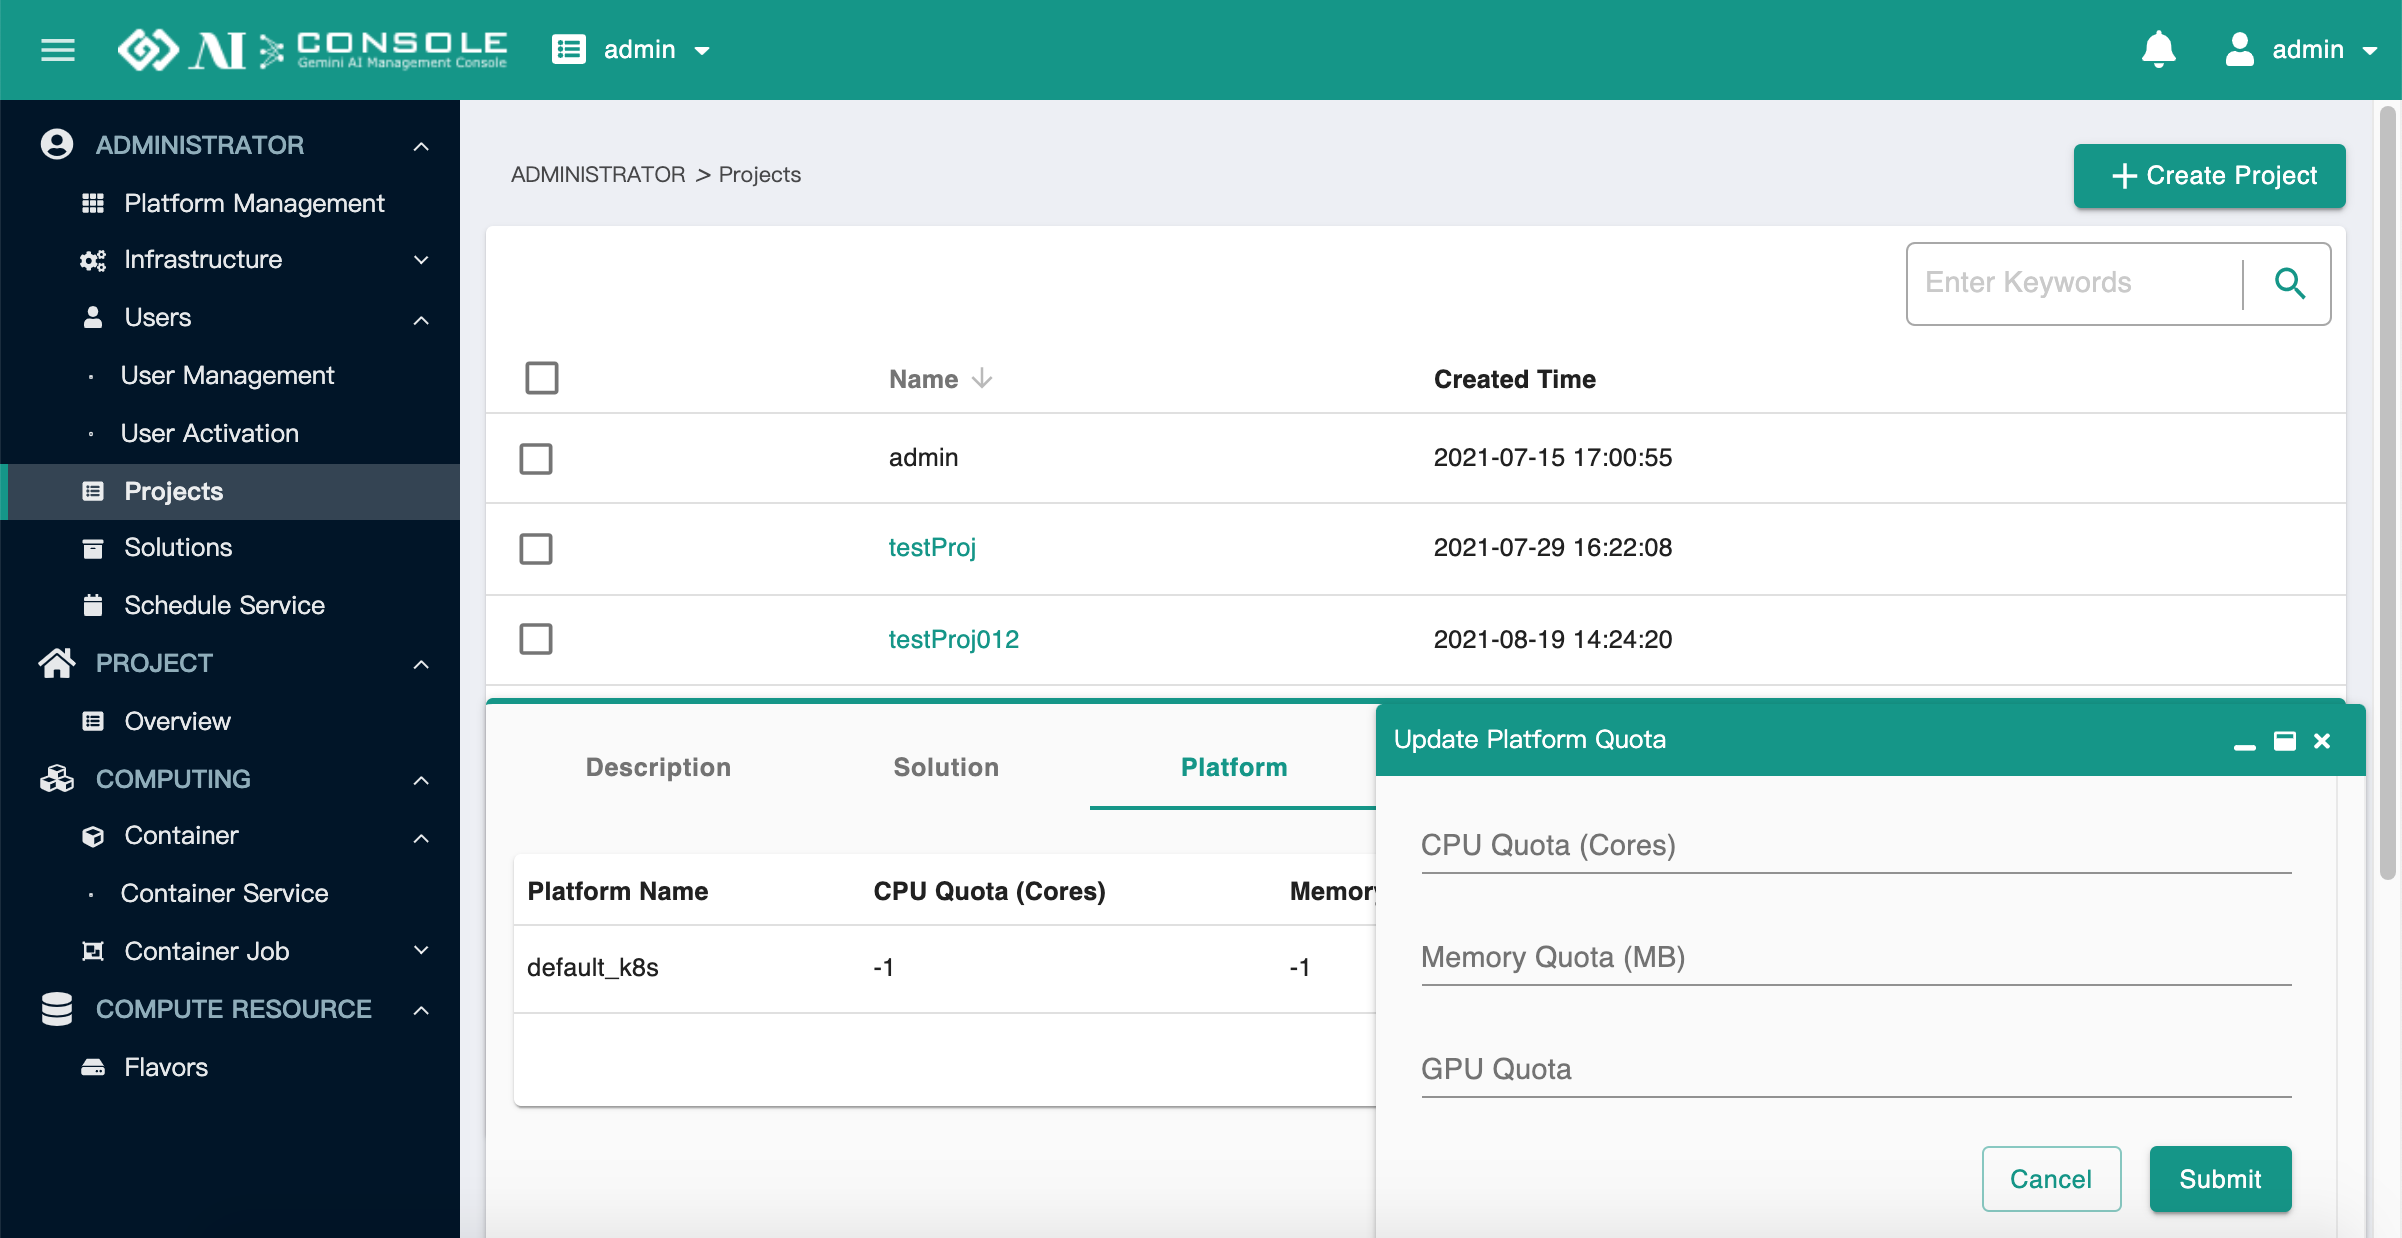Click the AI Console logo
Viewport: 2402px width, 1238px height.
point(312,50)
